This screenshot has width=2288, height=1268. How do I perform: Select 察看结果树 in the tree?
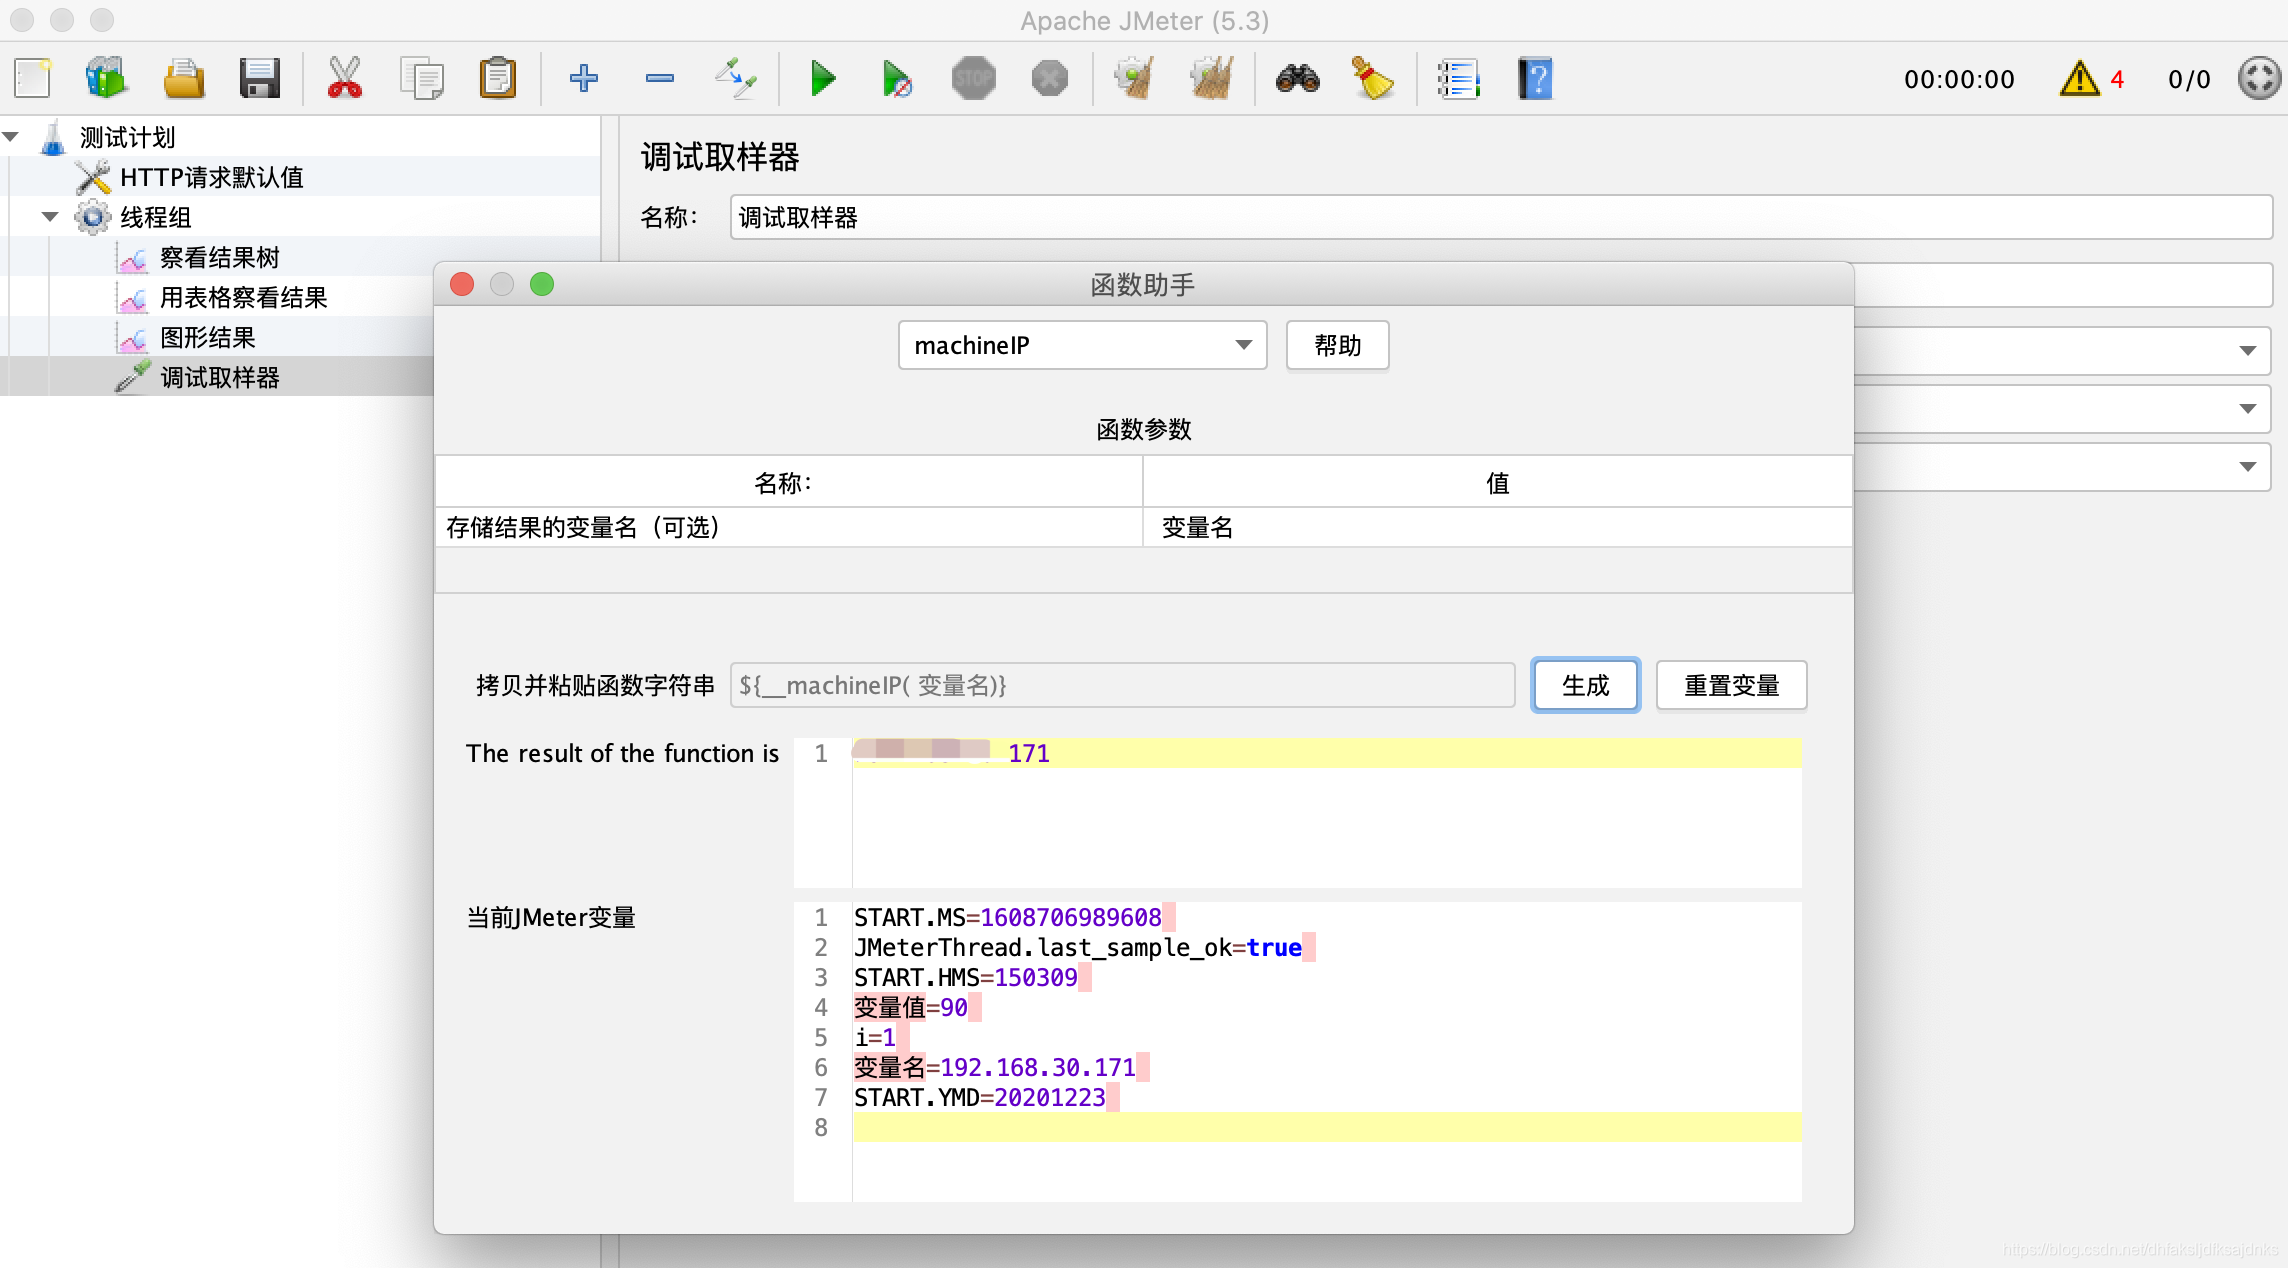click(219, 258)
